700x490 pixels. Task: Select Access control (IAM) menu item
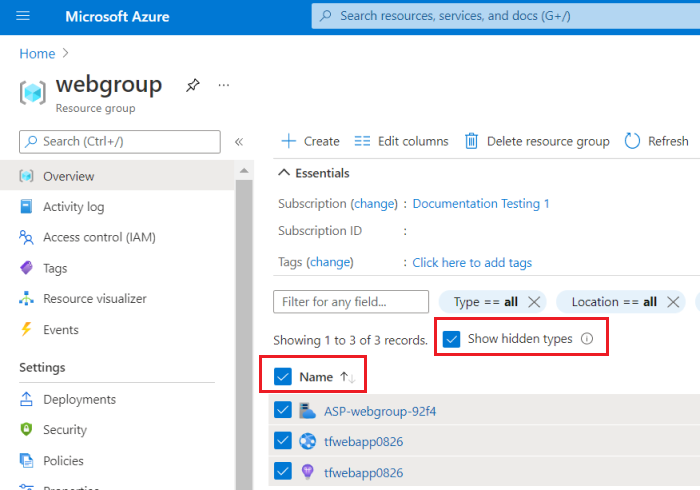(98, 238)
